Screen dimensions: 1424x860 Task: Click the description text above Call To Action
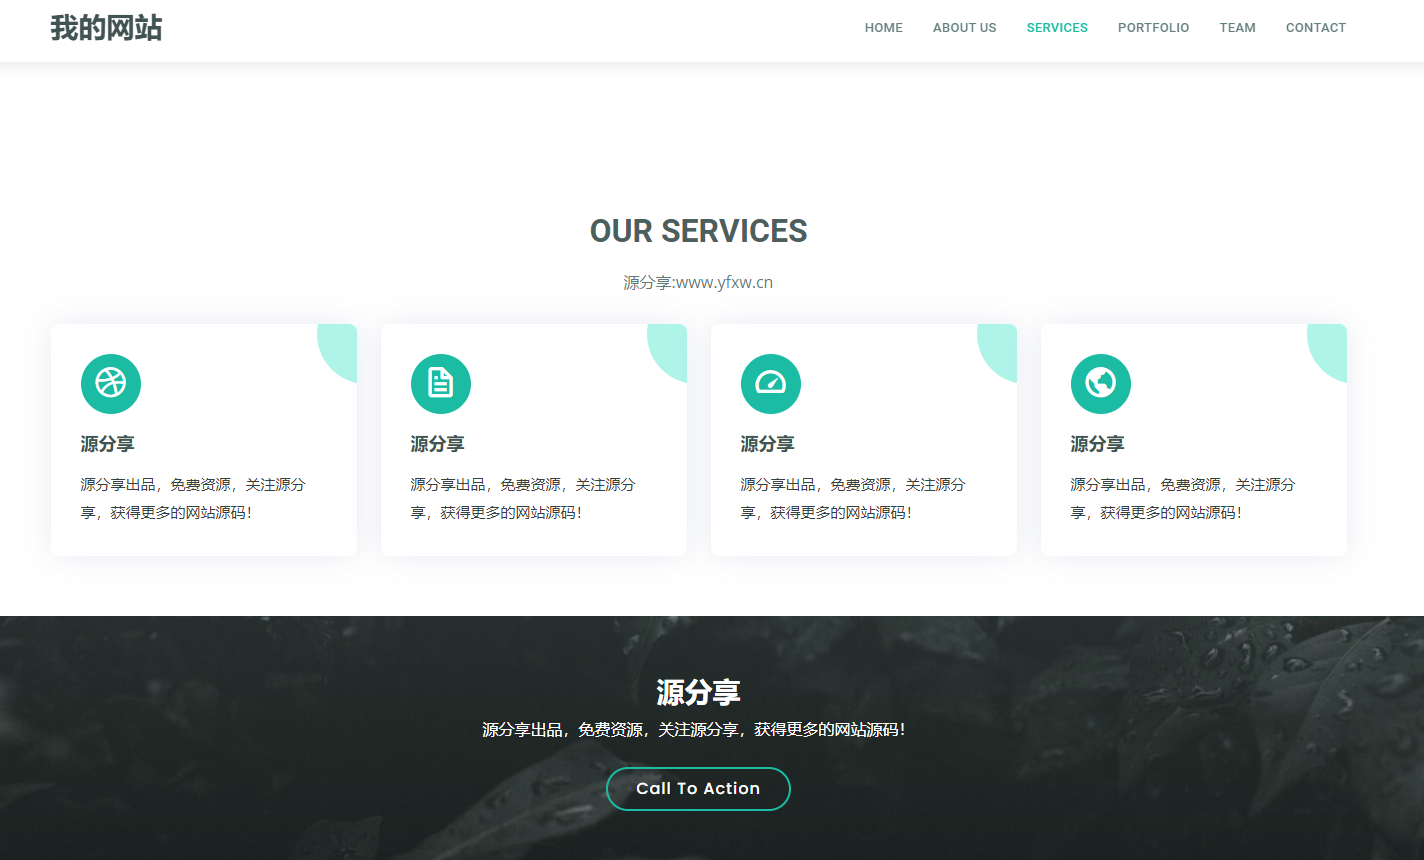pyautogui.click(x=694, y=730)
